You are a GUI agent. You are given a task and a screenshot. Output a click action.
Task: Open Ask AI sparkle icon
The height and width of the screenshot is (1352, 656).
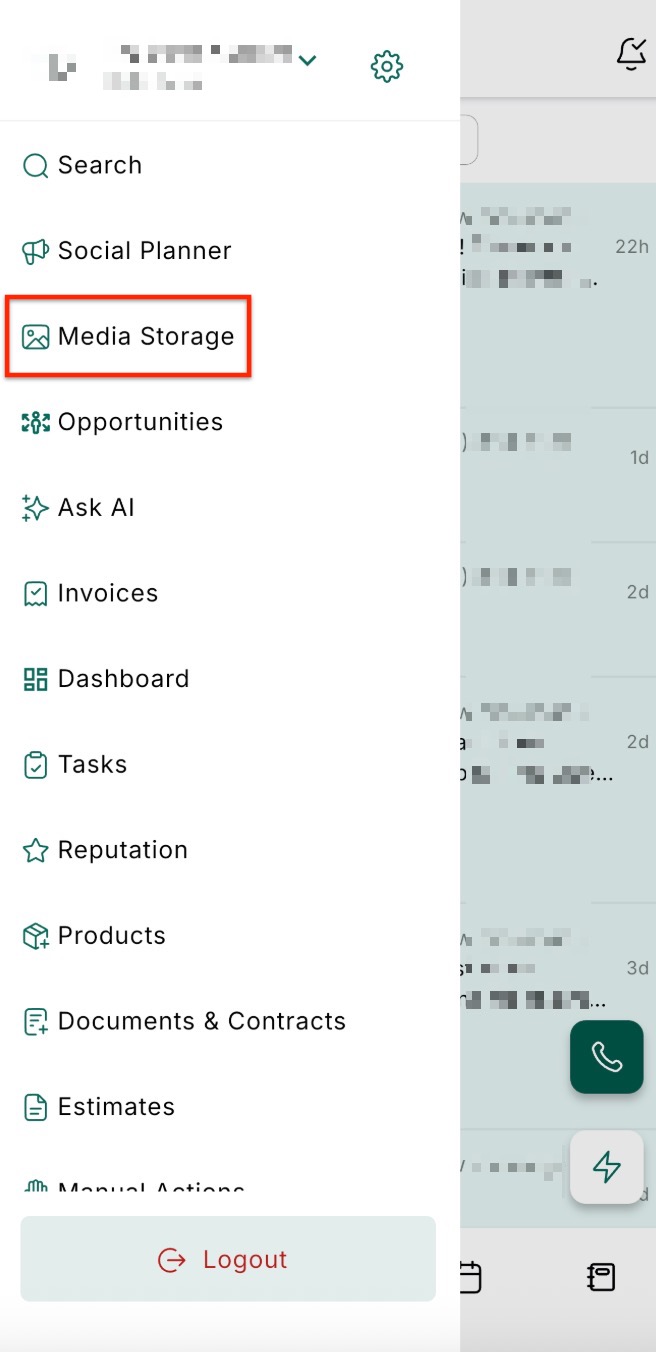pos(35,508)
